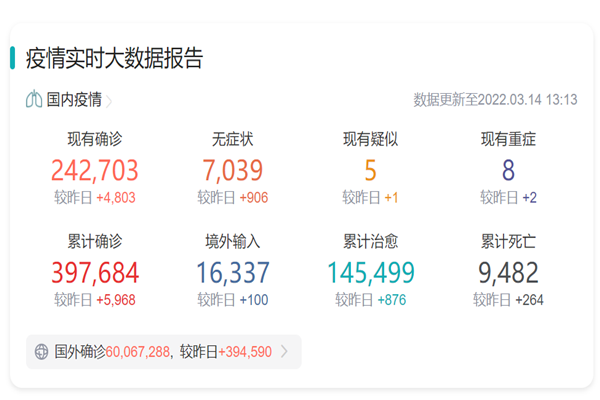Click the 现有疑似 number 5

pos(370,170)
